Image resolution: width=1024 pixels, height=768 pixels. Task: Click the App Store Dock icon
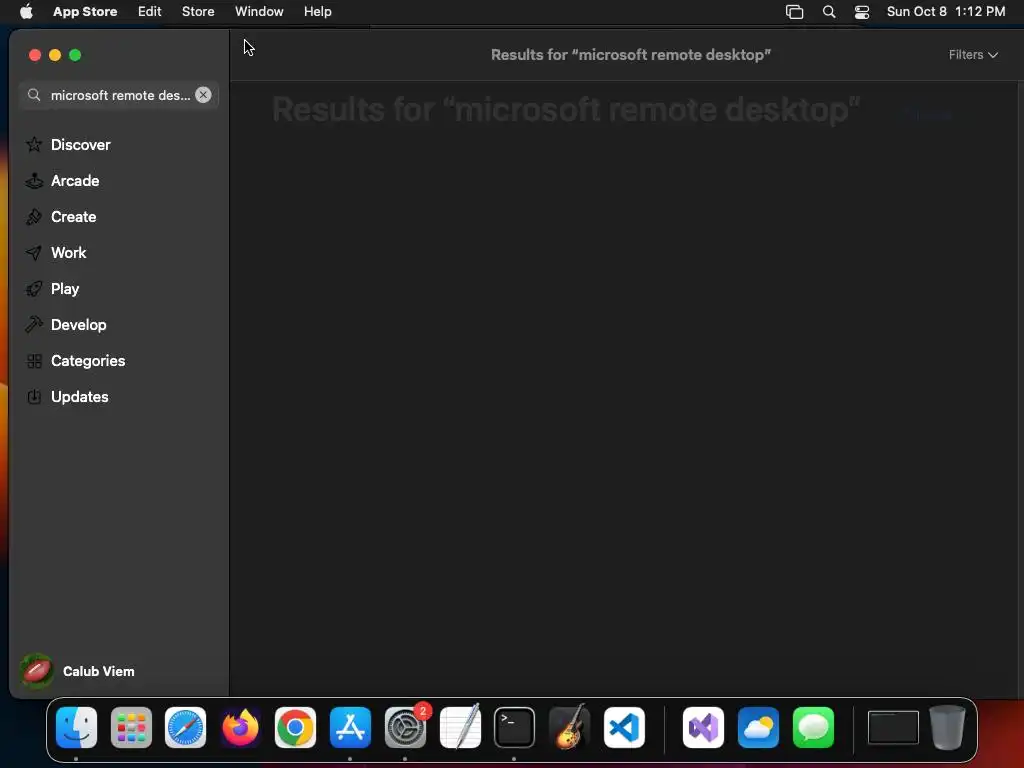(x=350, y=728)
